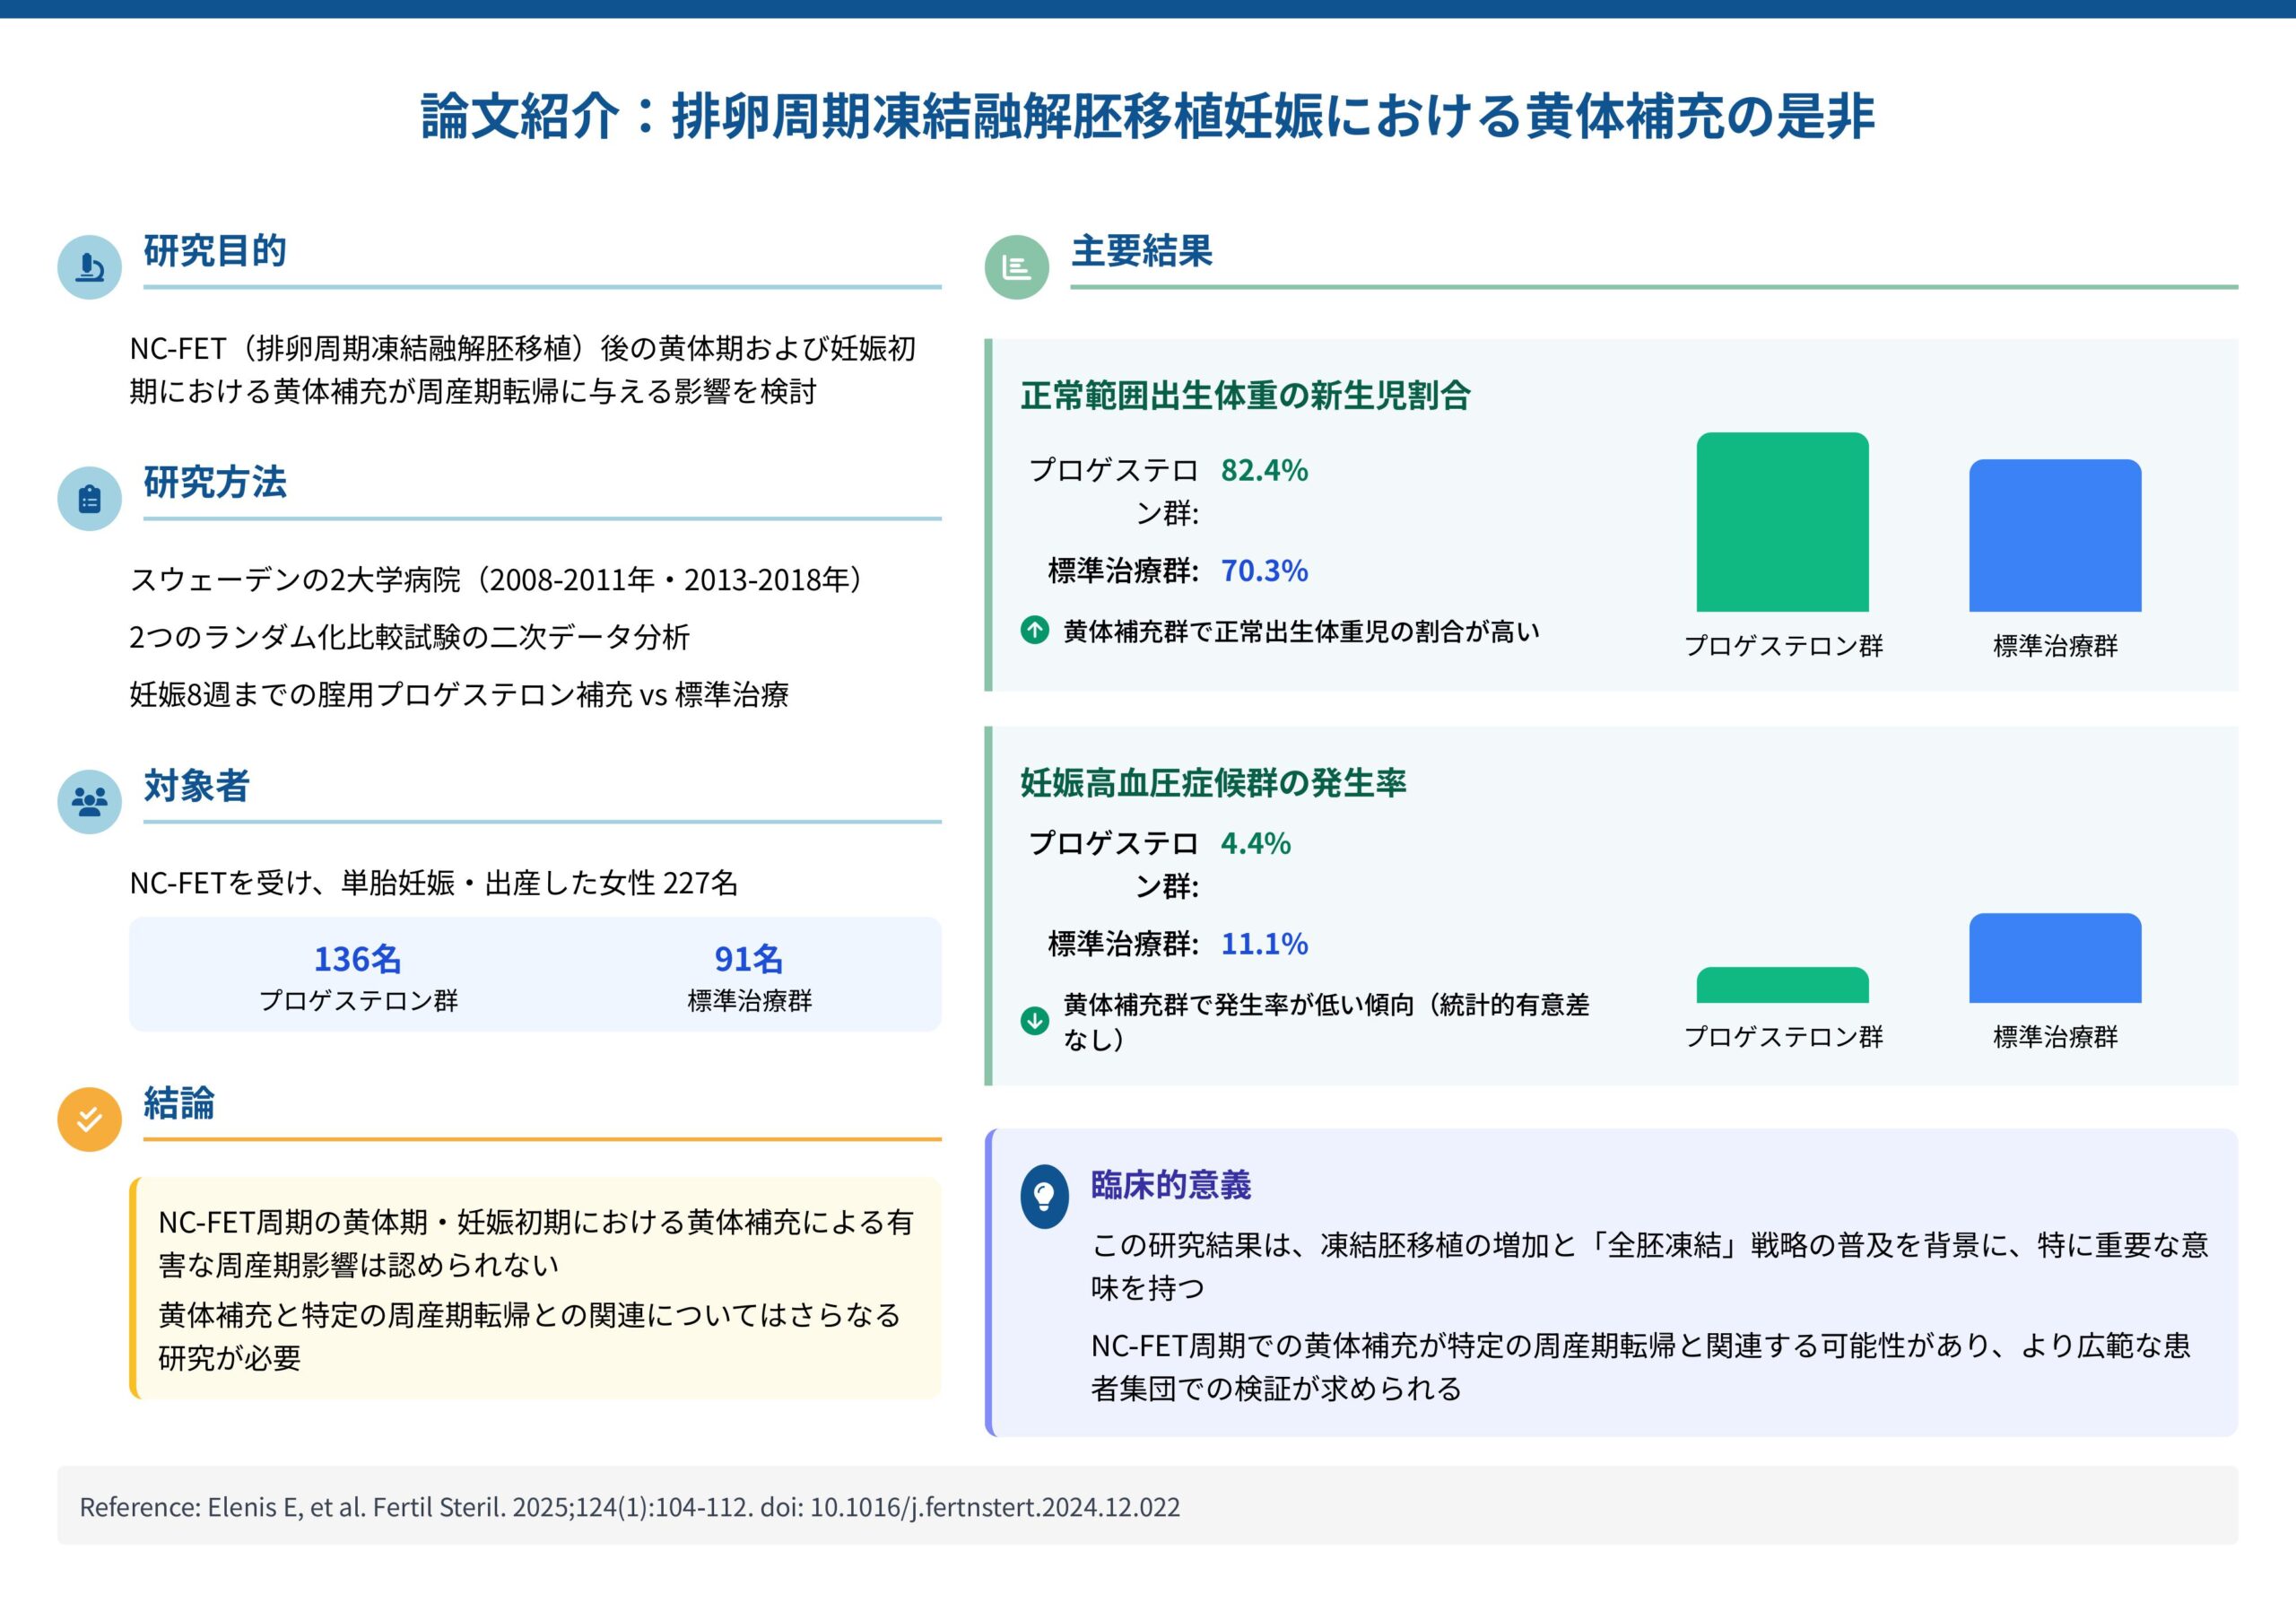
Task: Click 標準治療群 label under birth weight chart
Action: click(2055, 646)
